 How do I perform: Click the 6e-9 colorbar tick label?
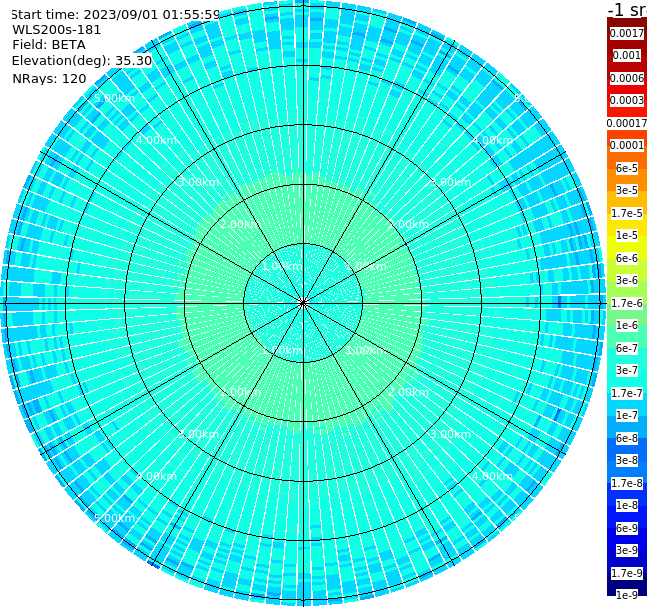click(x=627, y=528)
